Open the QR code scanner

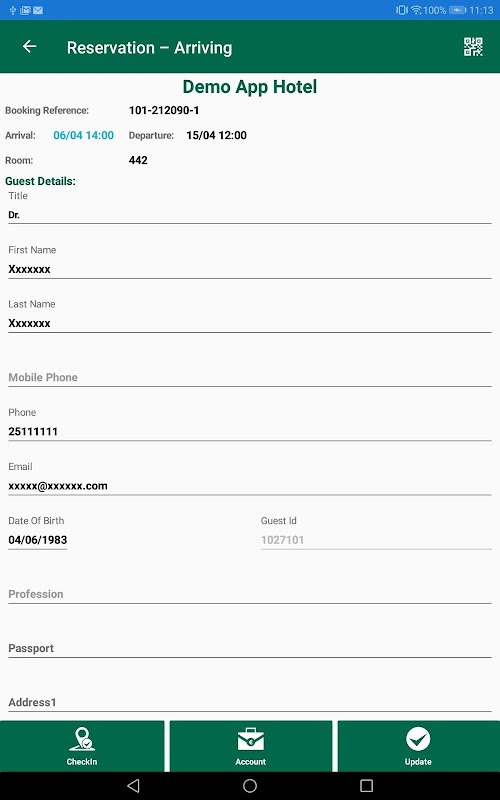(473, 47)
